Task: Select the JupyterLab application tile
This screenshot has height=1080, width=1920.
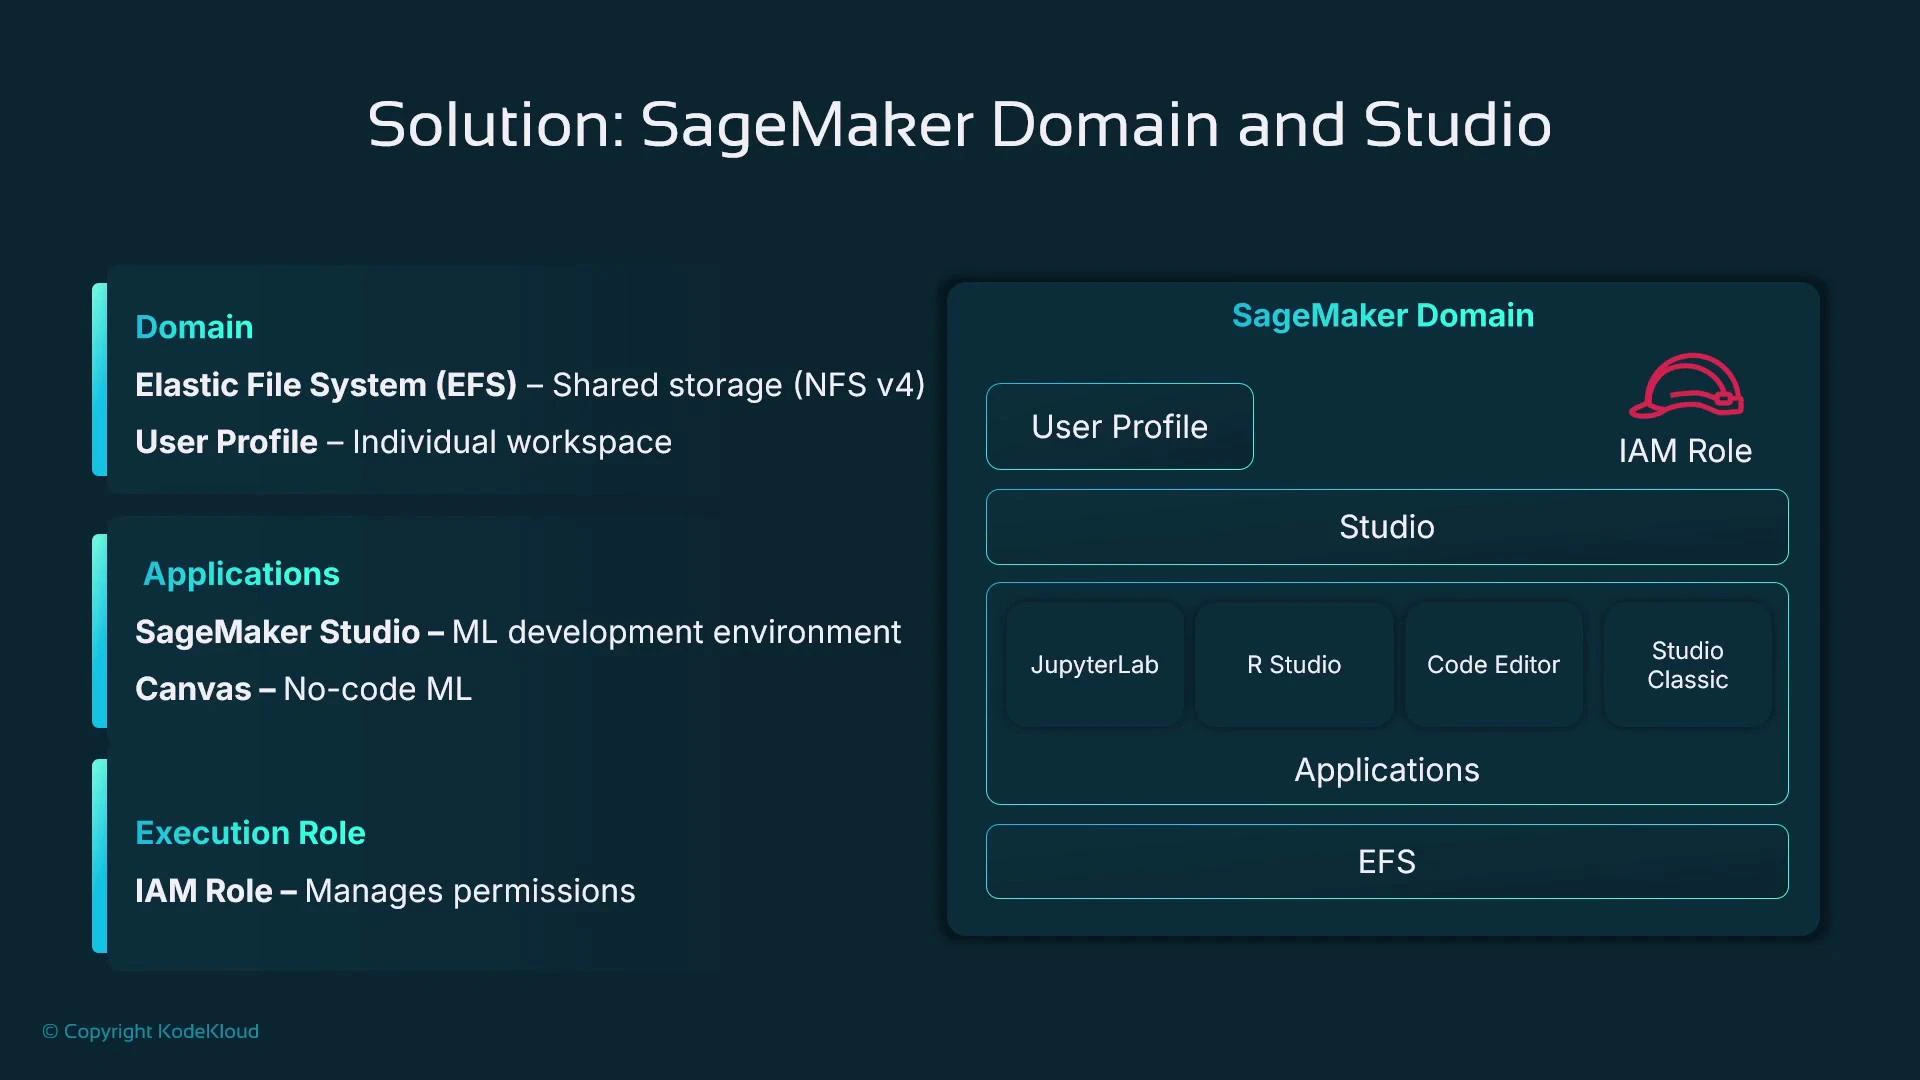Action: (x=1094, y=664)
